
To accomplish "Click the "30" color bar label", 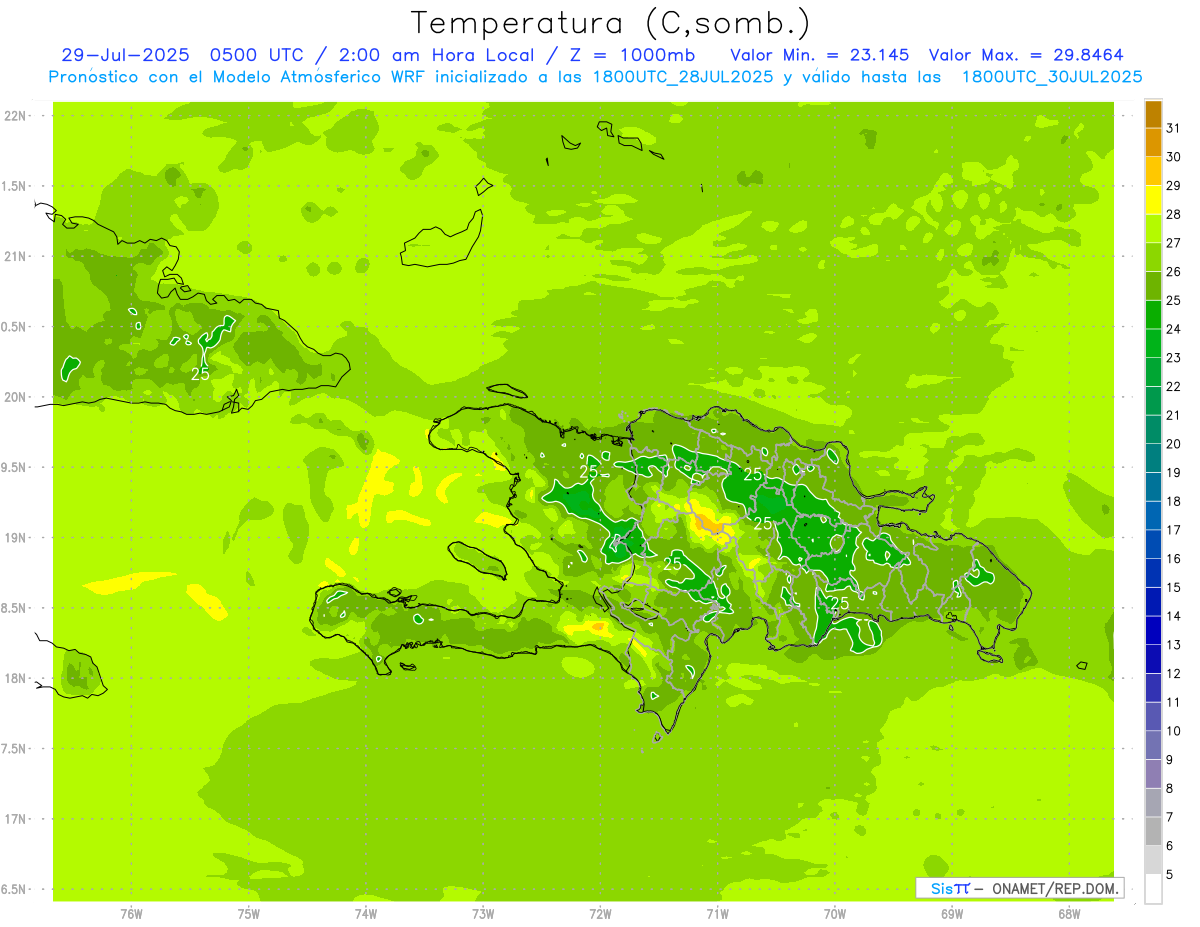I will click(x=1173, y=157).
